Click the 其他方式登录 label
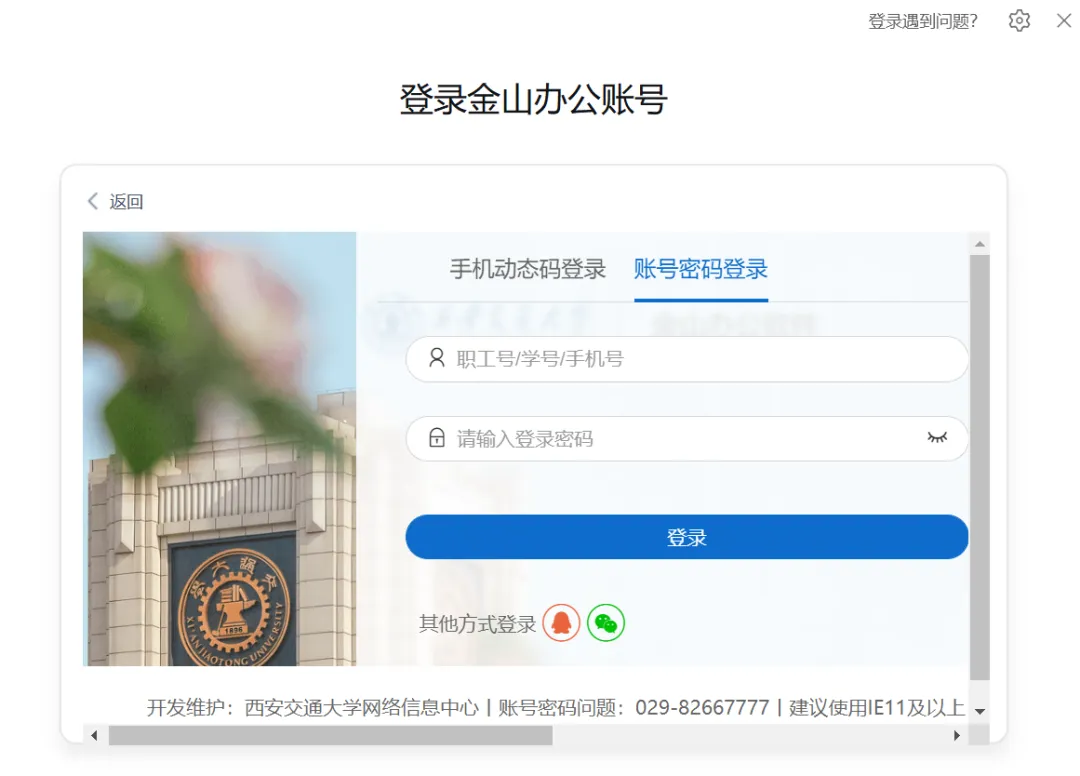 477,624
